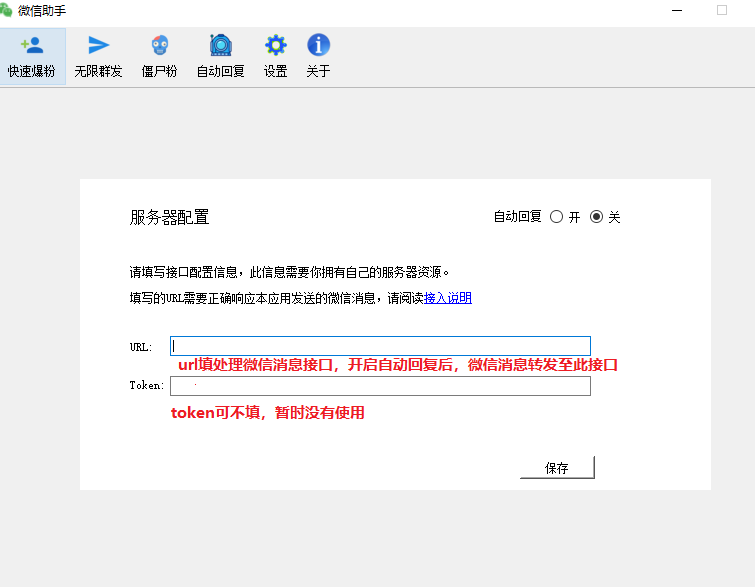
Task: Open the 快速爆粉 person-plus icon
Action: coord(32,45)
